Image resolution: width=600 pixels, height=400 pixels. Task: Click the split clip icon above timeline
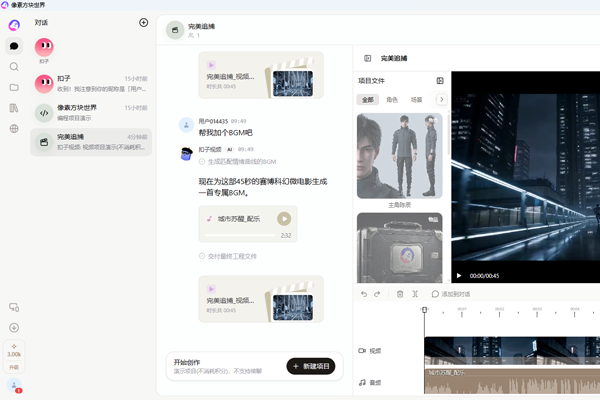coord(415,294)
